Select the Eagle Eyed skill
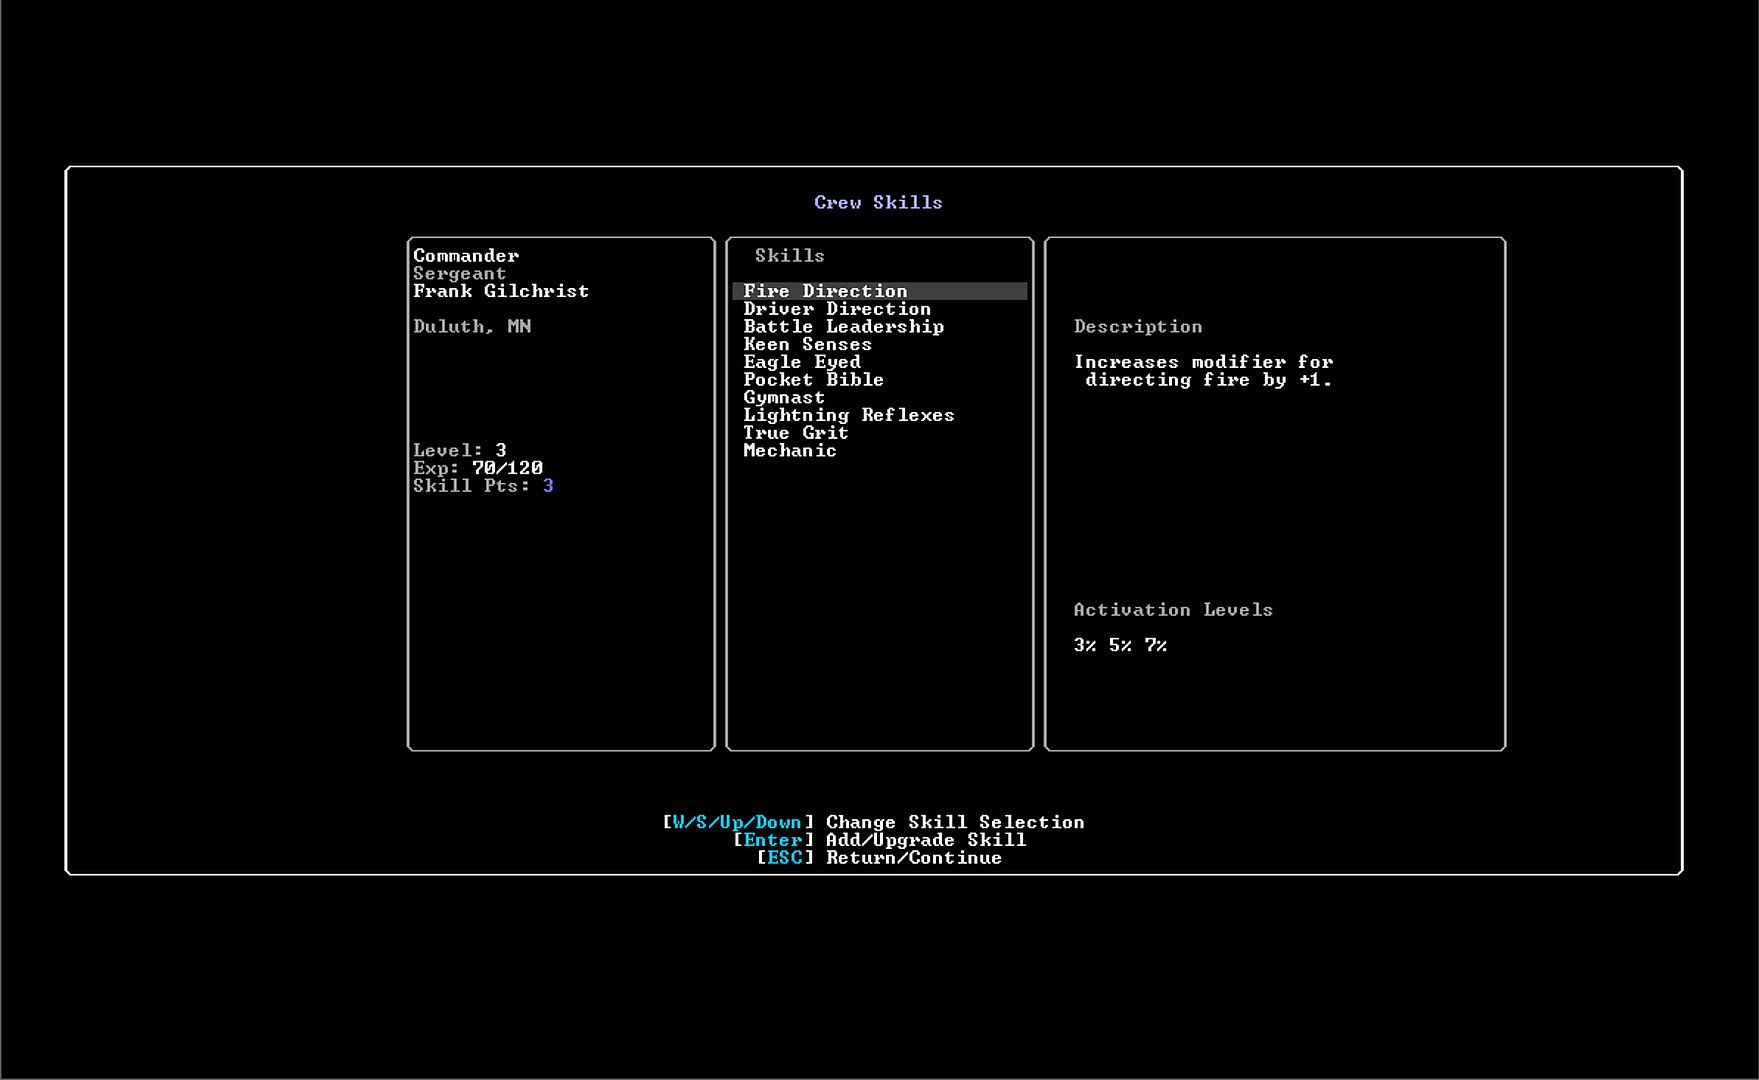This screenshot has height=1080, width=1759. (x=802, y=362)
